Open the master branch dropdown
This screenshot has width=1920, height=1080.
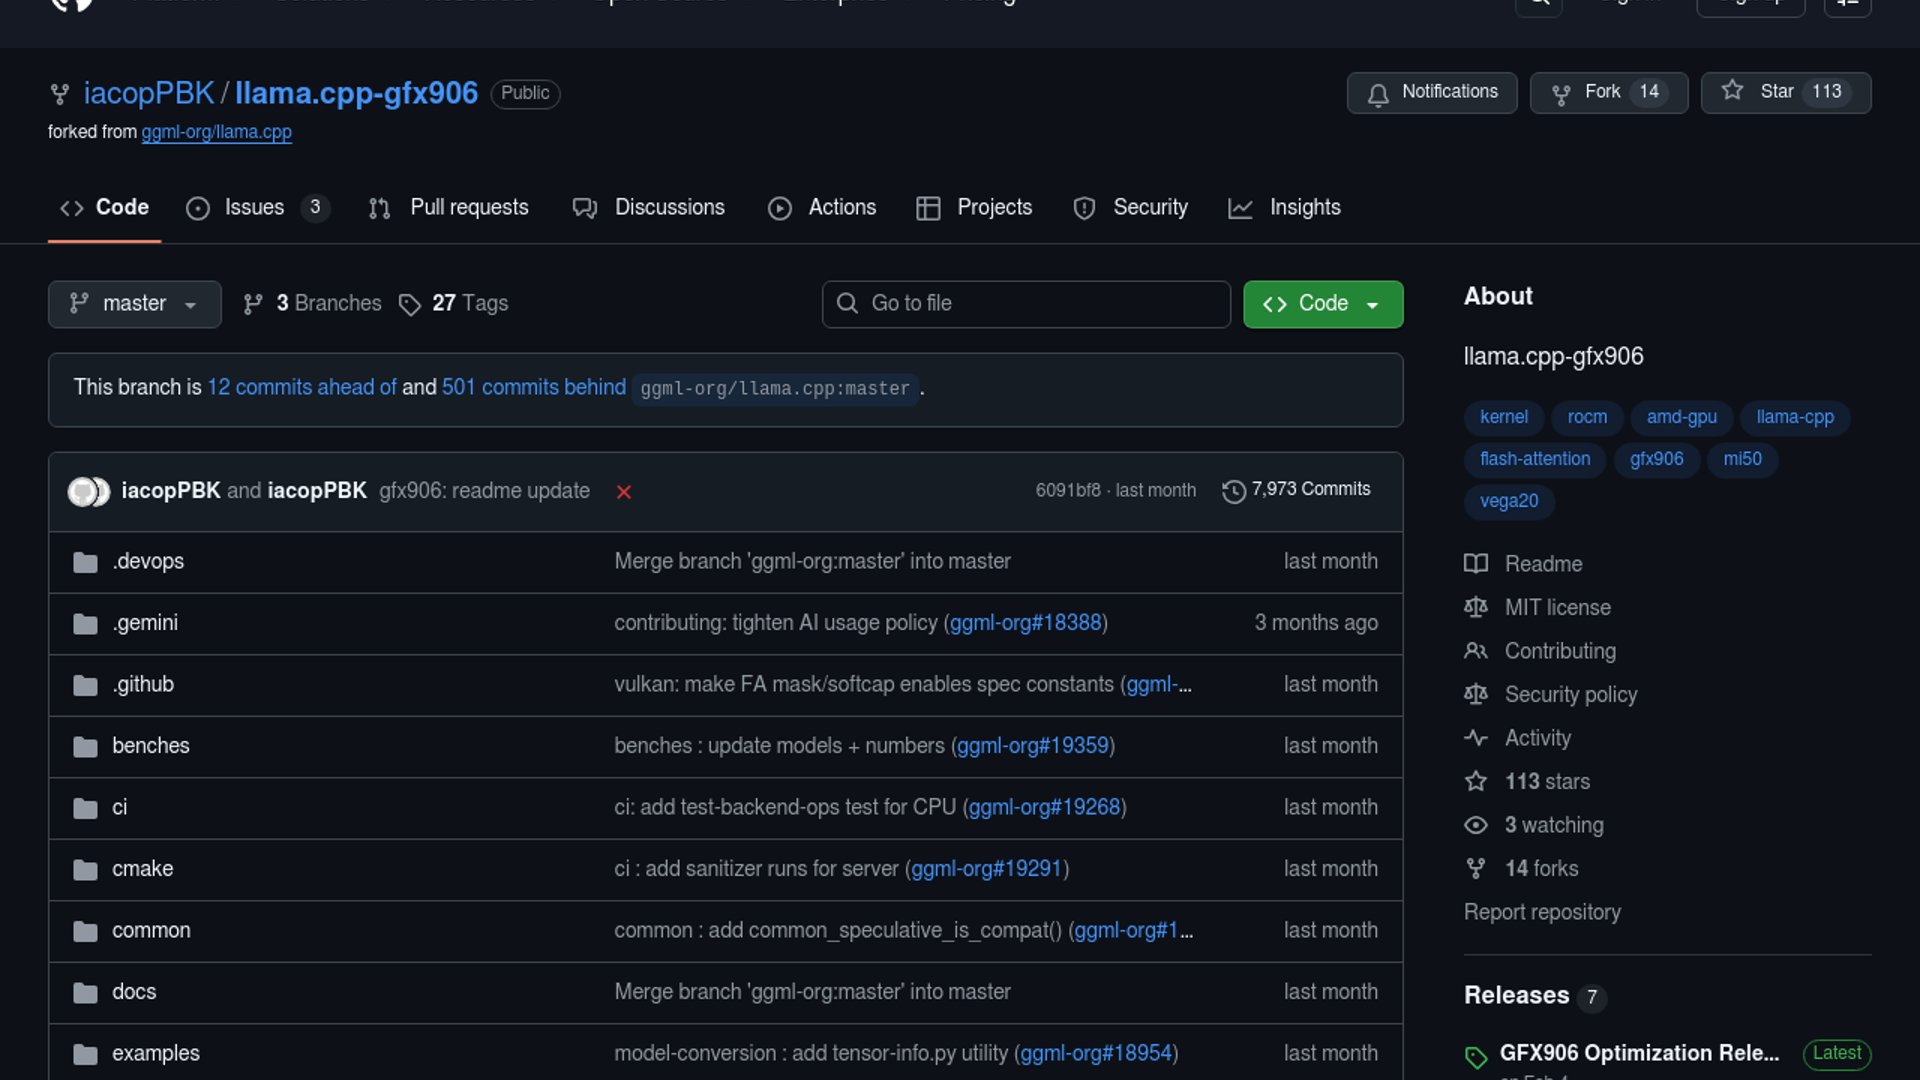pos(134,304)
